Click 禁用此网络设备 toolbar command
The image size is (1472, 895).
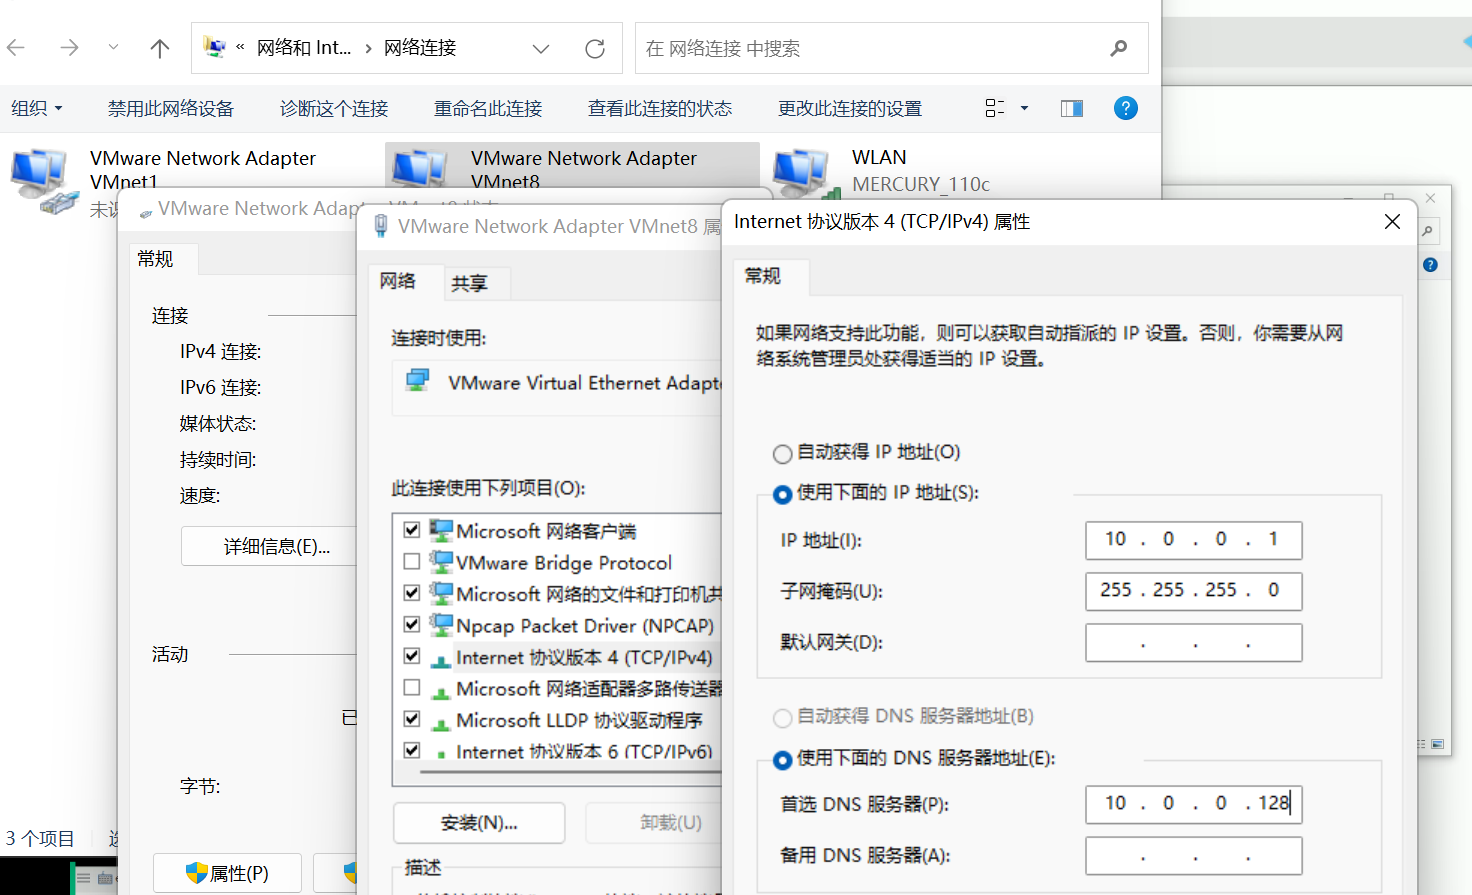(171, 108)
